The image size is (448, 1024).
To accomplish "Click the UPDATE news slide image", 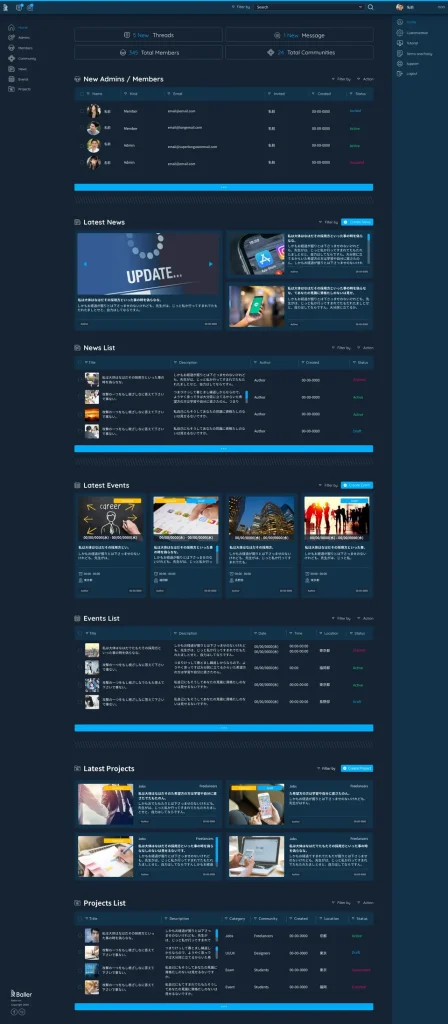I will 148,264.
